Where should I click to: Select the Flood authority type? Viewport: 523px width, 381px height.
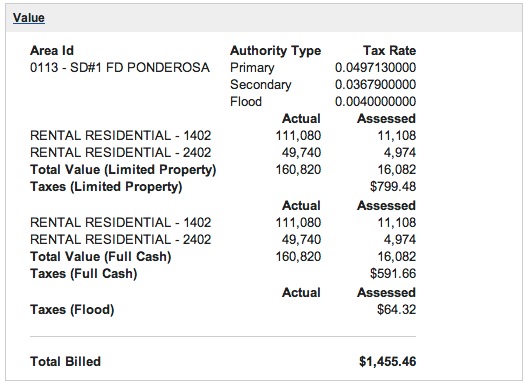(246, 102)
